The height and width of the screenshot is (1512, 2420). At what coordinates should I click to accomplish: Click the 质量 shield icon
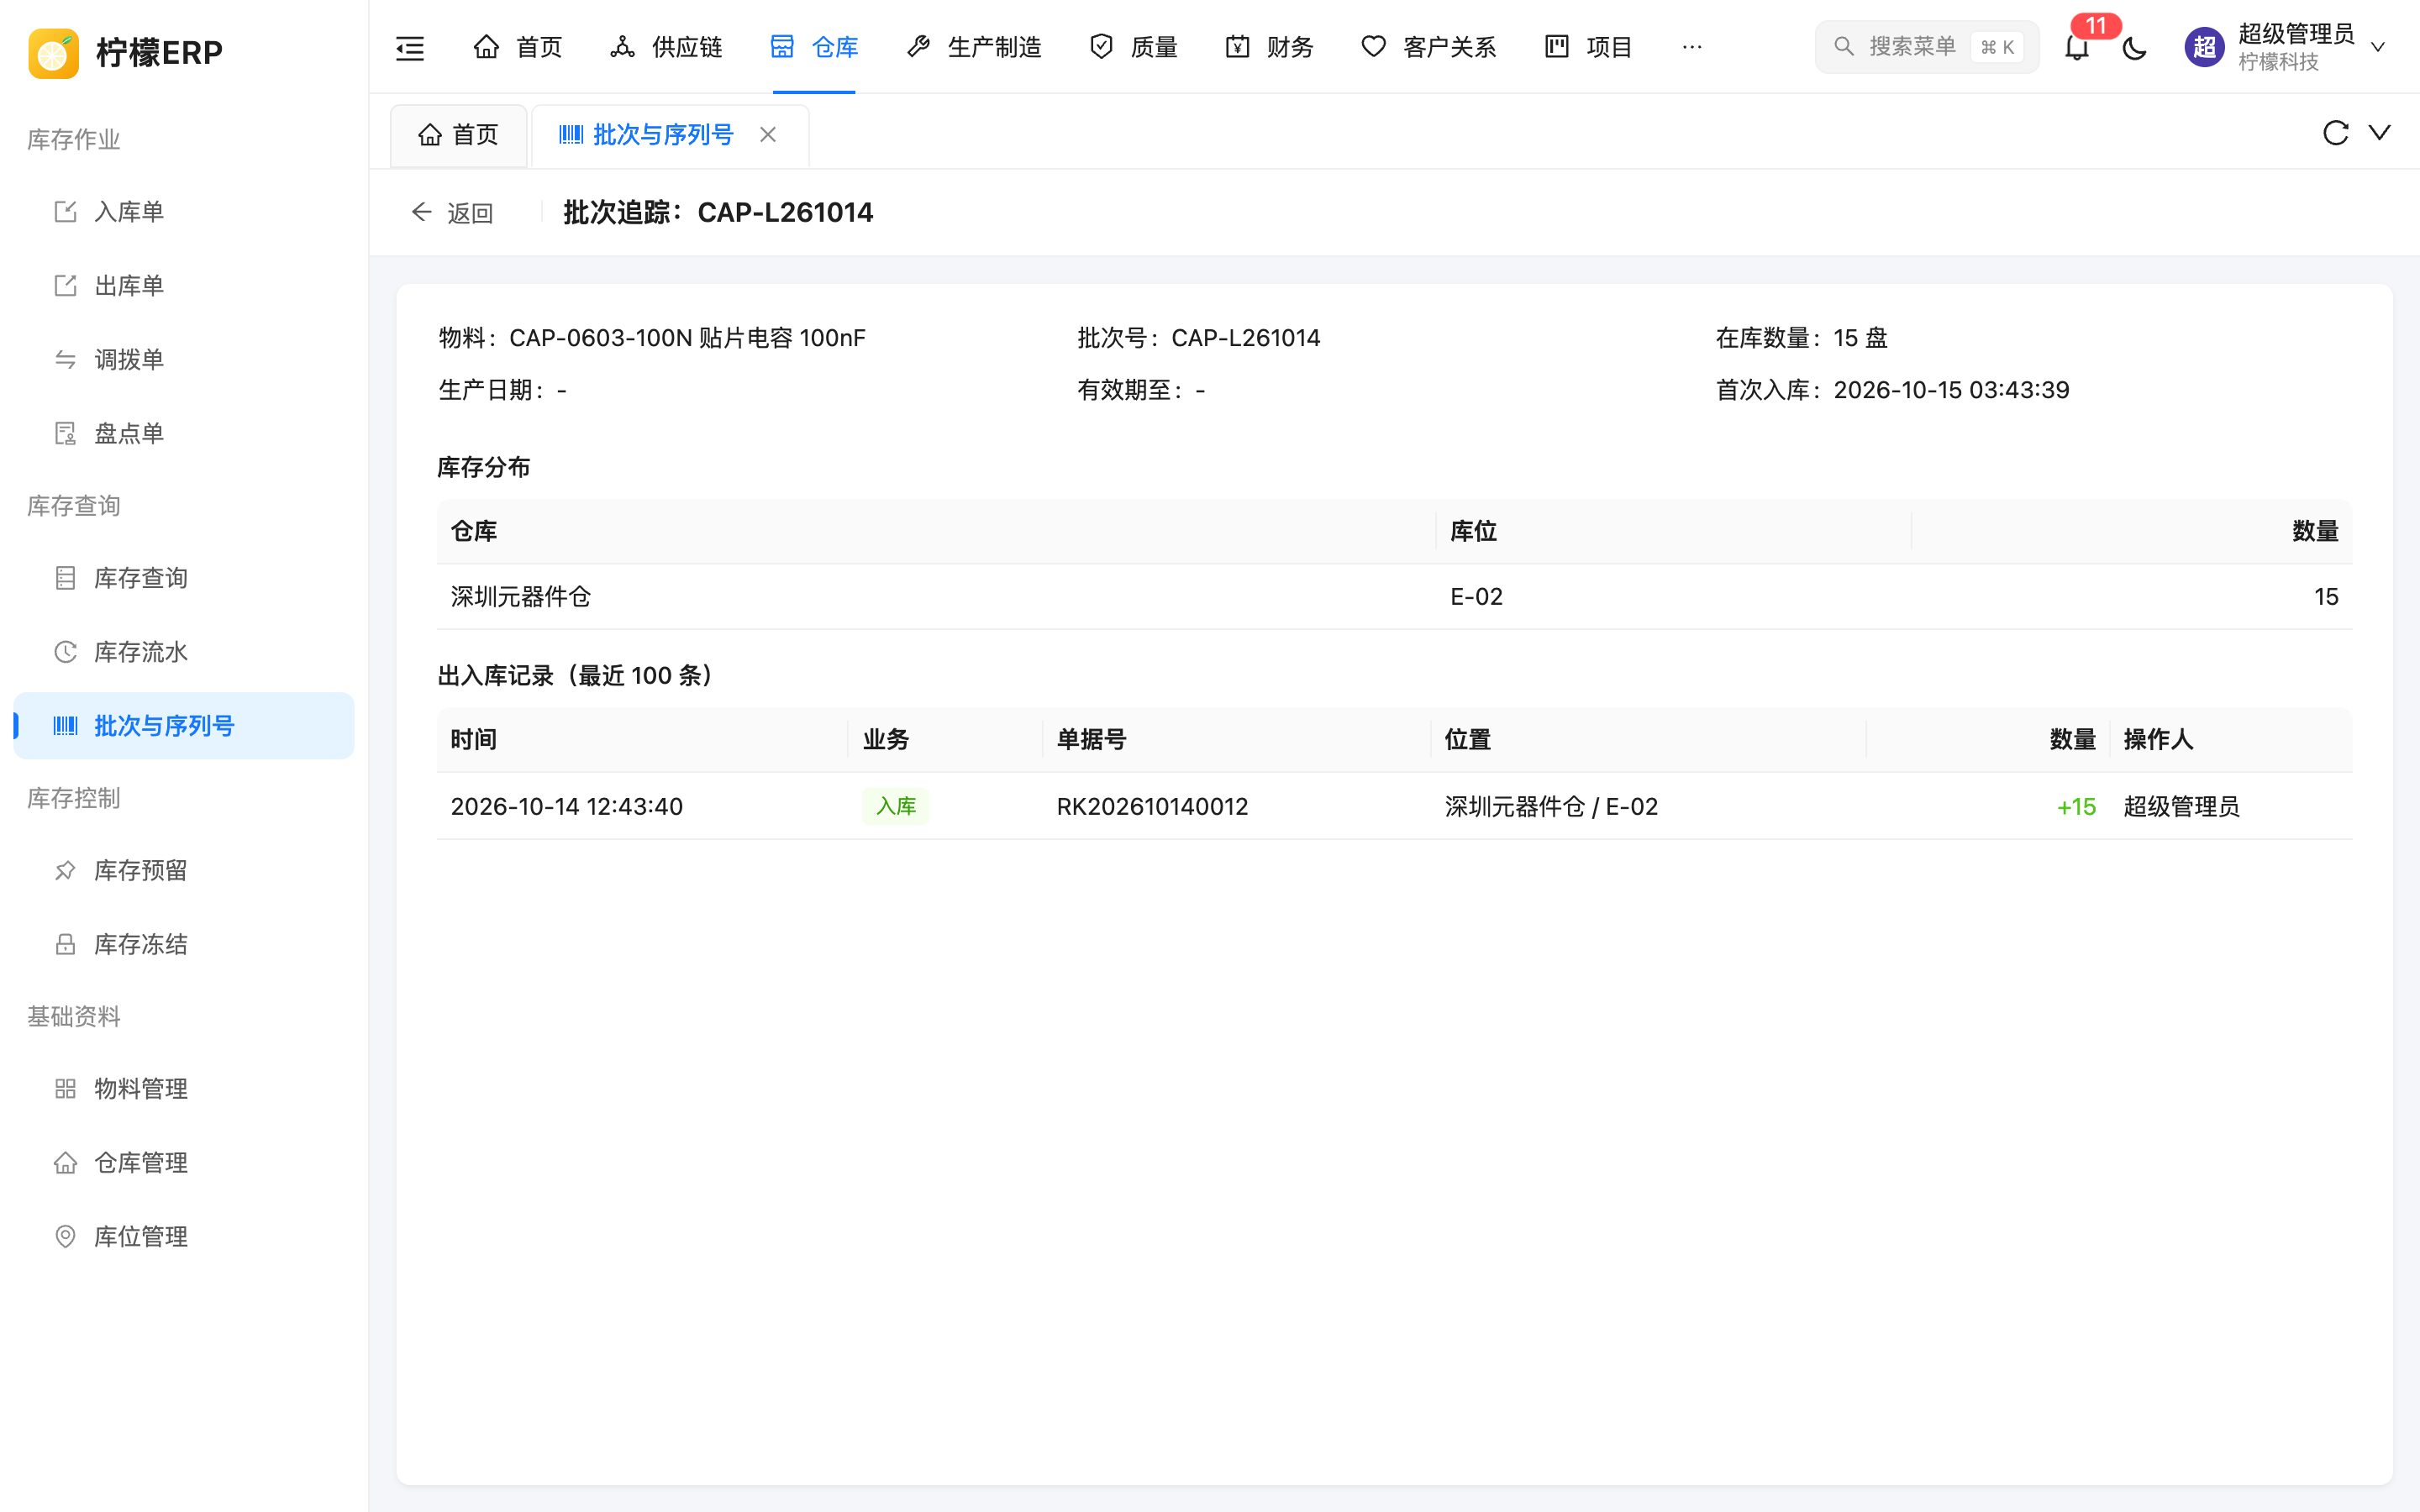(x=1101, y=47)
